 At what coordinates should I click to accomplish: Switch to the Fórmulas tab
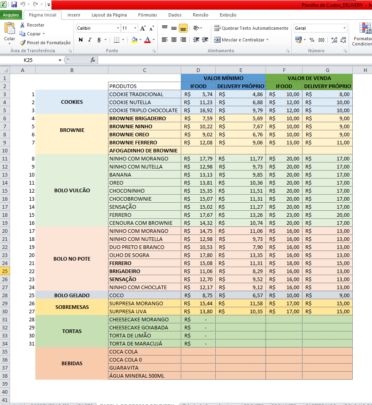(147, 15)
